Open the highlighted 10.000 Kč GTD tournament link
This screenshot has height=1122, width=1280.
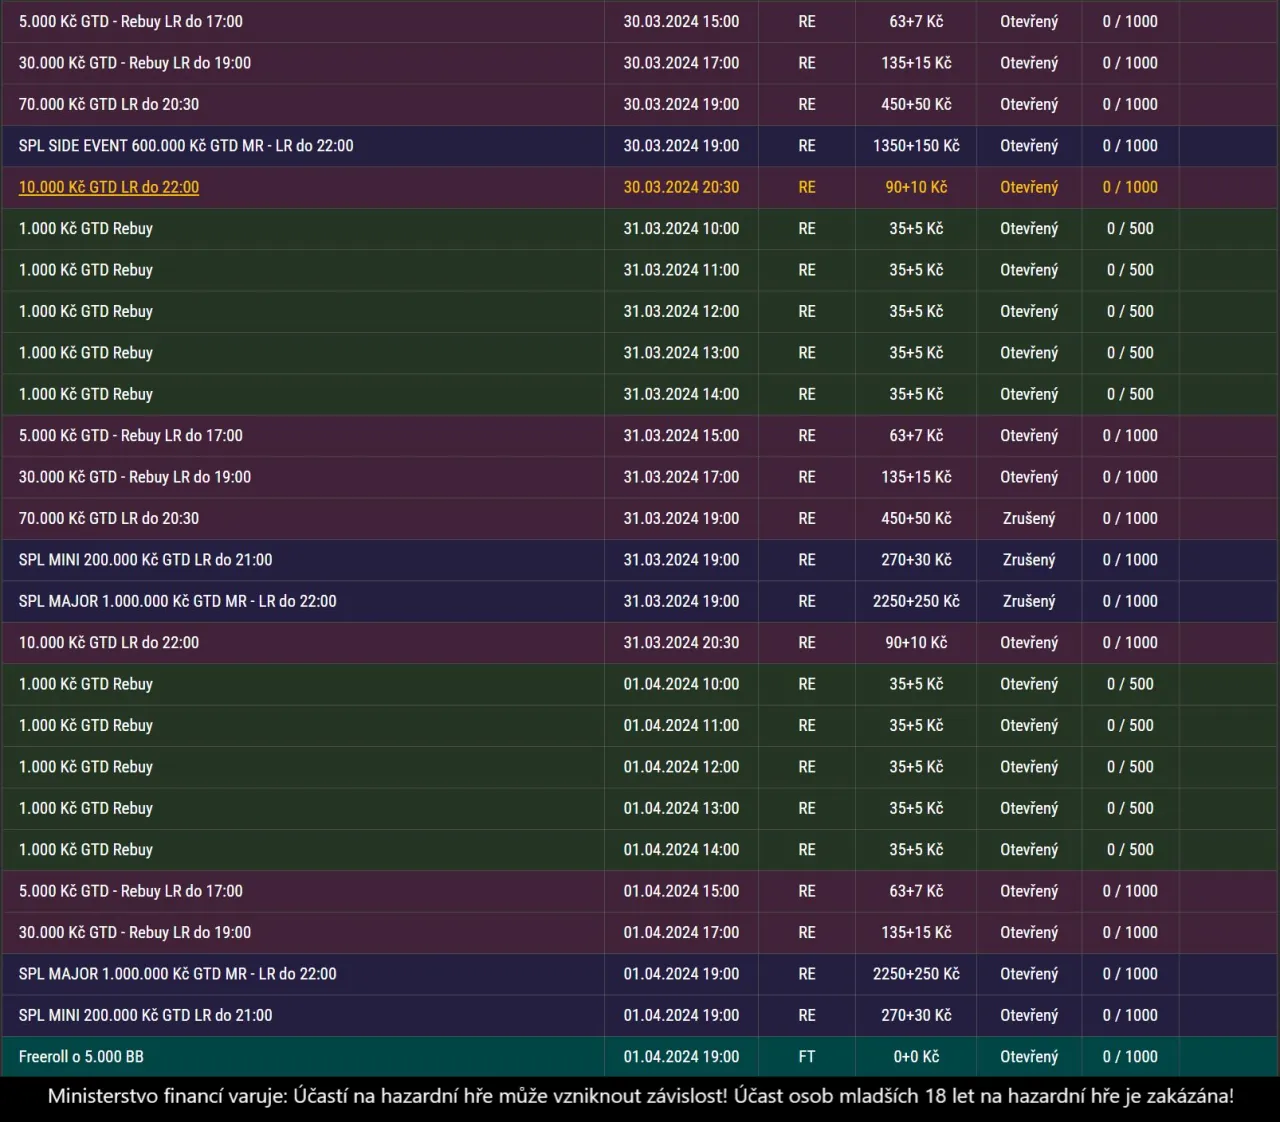click(x=109, y=187)
